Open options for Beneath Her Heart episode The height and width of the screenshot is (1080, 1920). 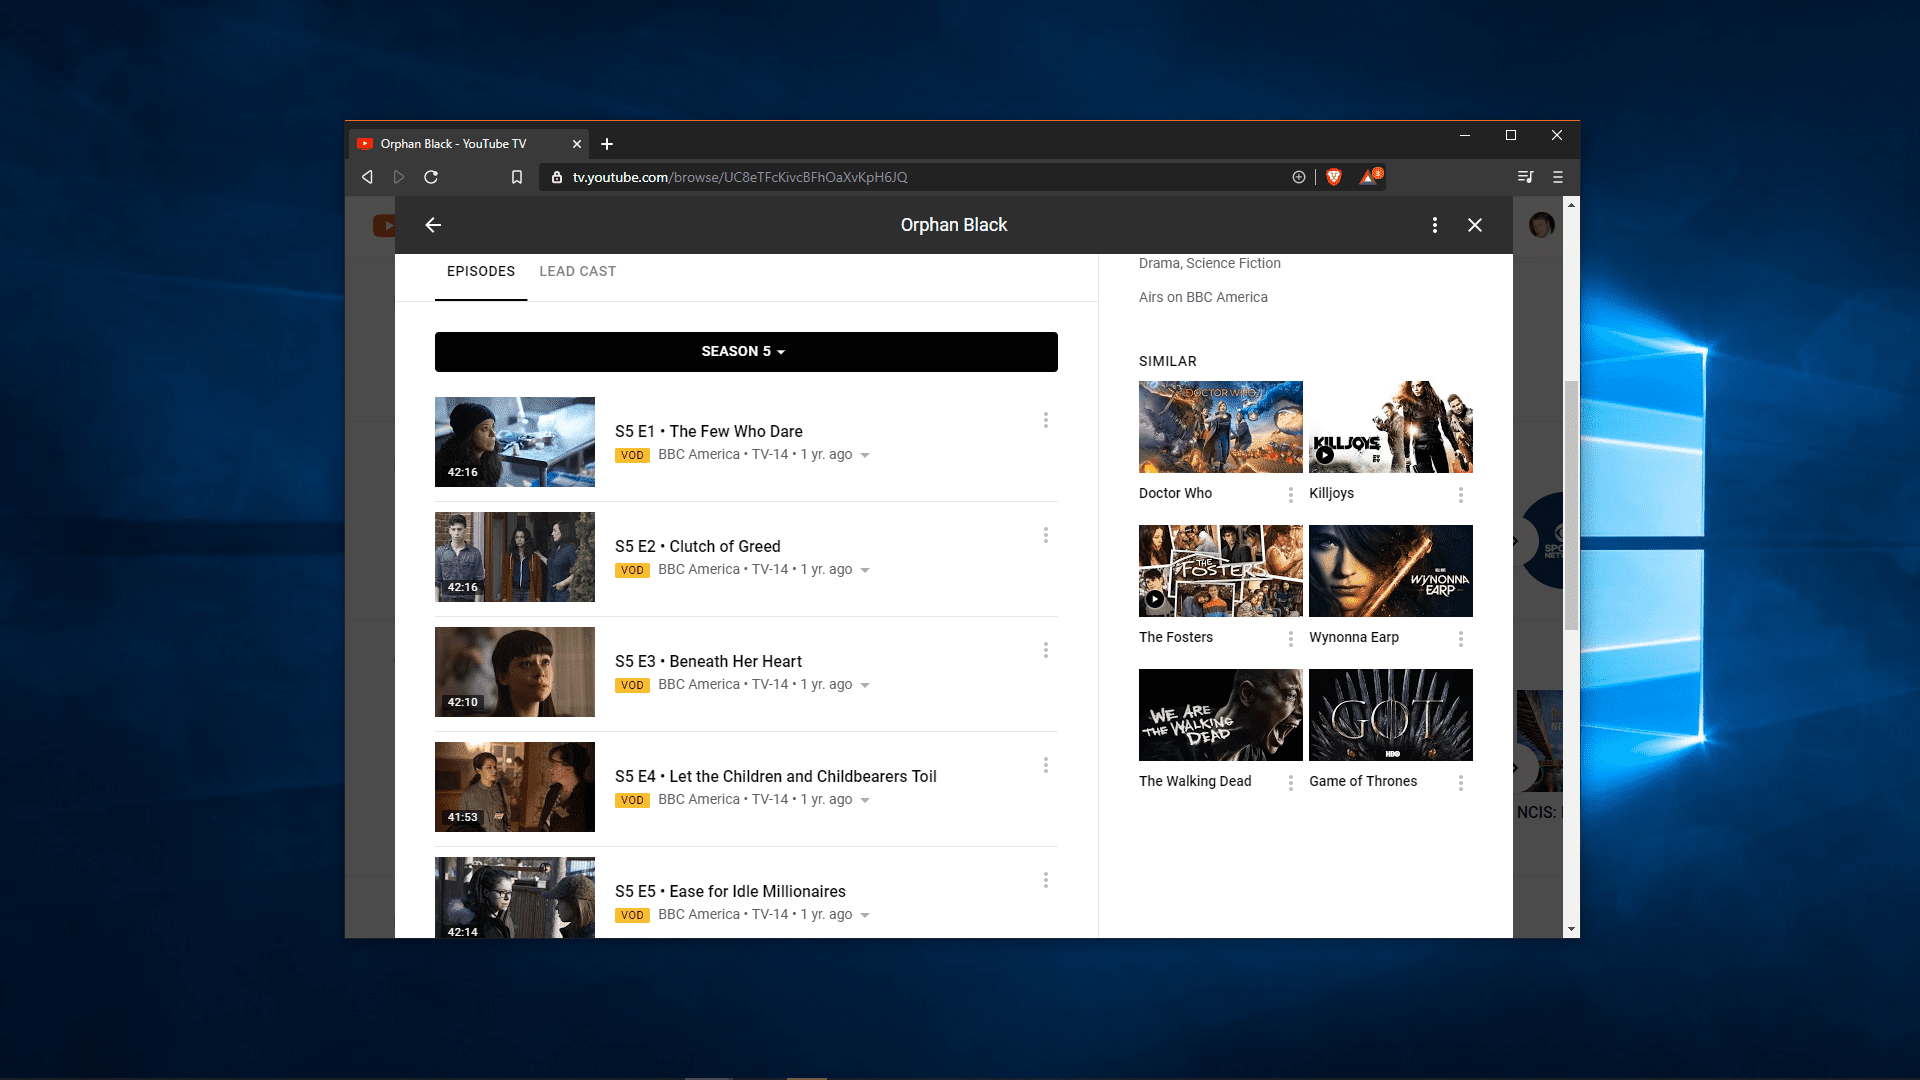1046,650
